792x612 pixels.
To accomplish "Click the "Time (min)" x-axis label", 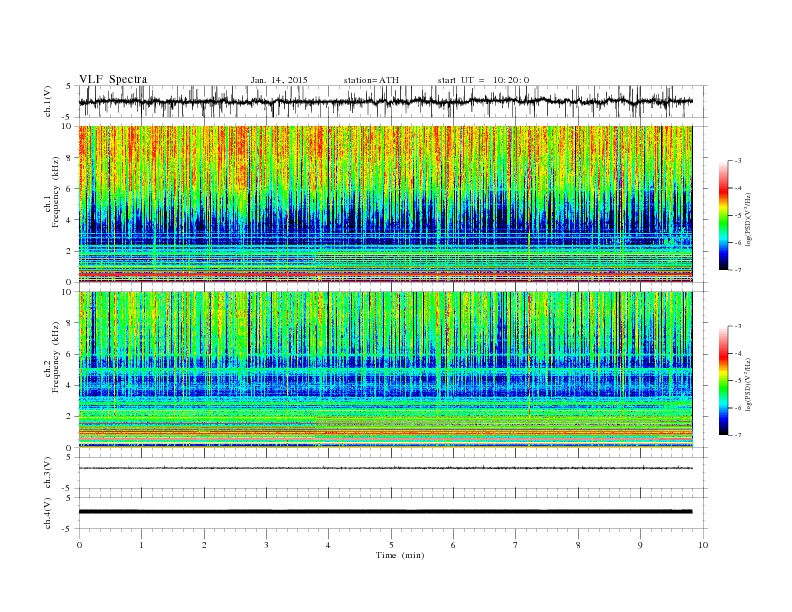I will tap(400, 555).
